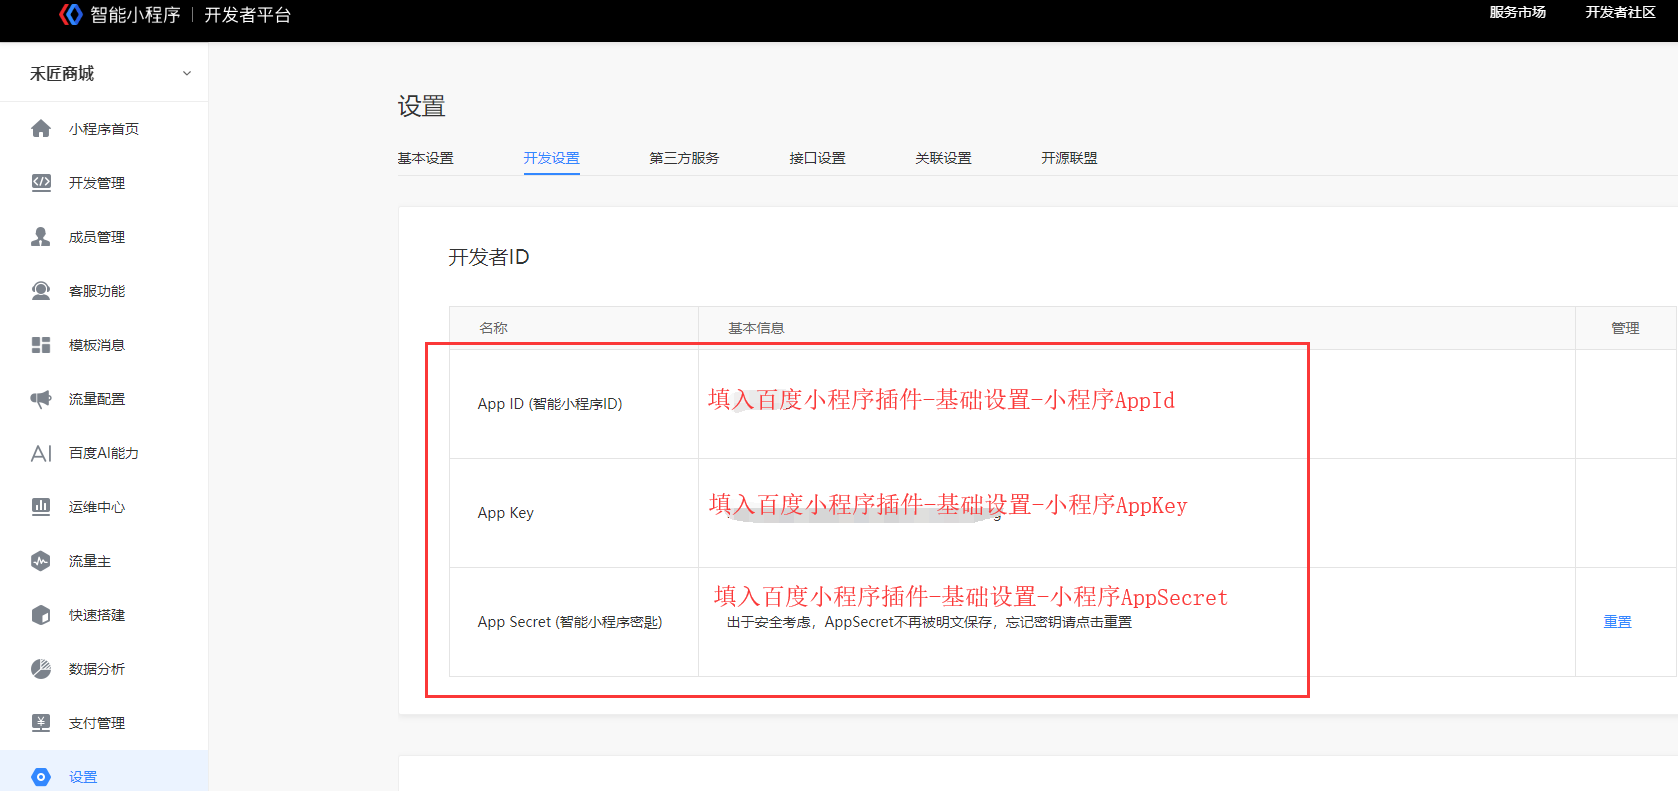1678x791 pixels.
Task: Click the 支付管理 yen icon
Action: click(41, 723)
